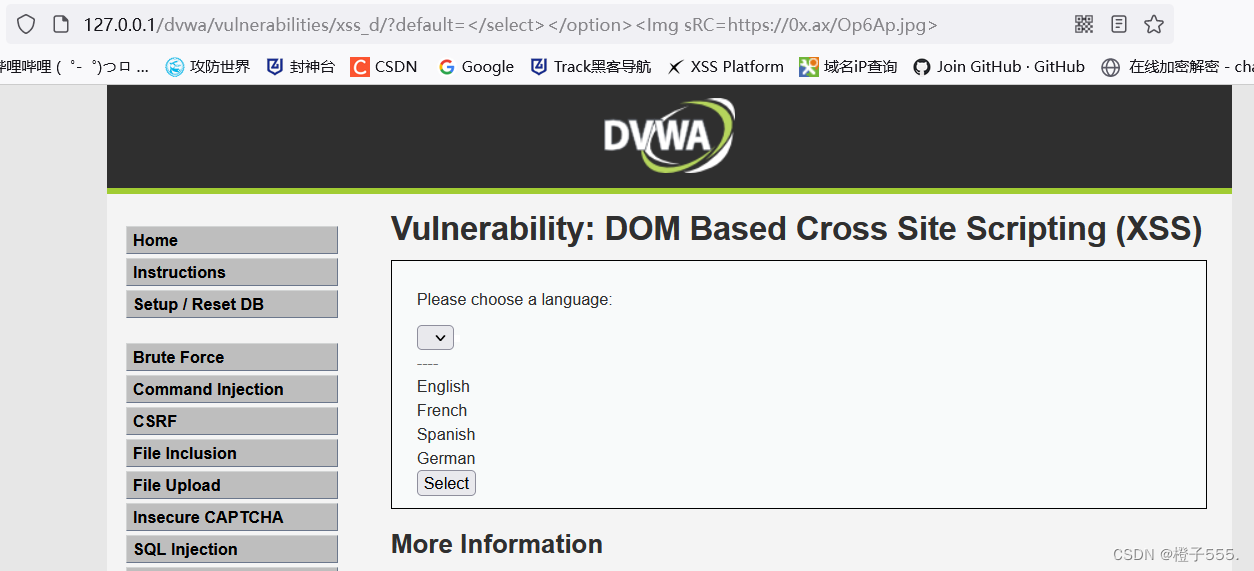Open the Join GitHub bookmark
1254x571 pixels.
pos(999,67)
